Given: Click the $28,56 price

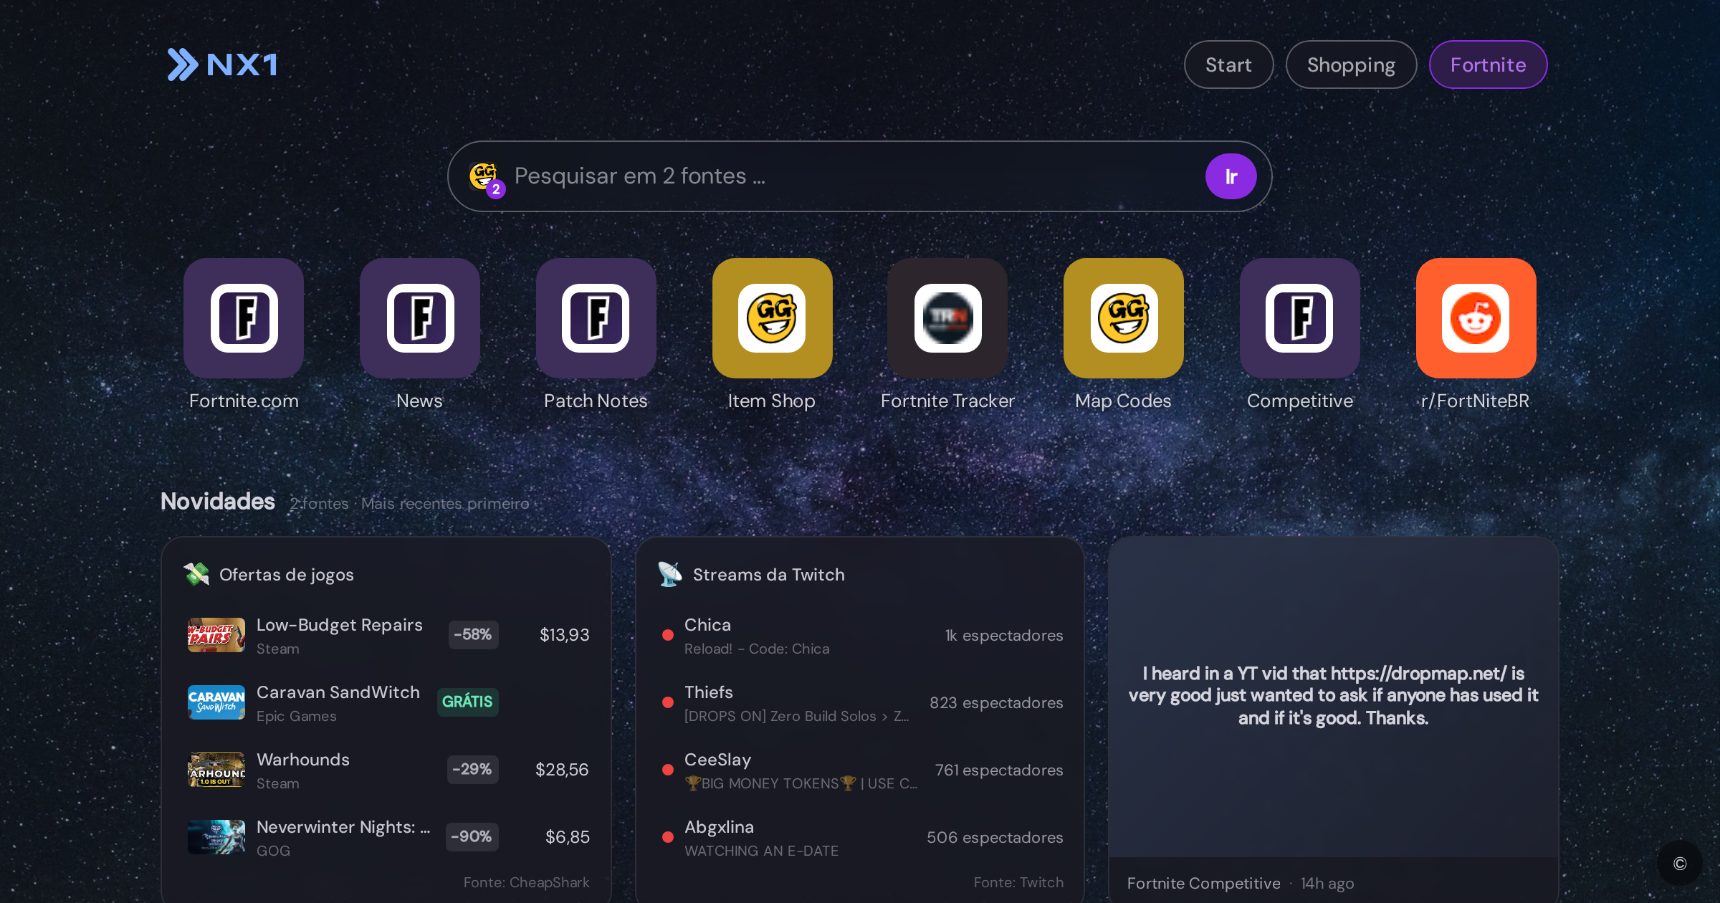Looking at the screenshot, I should click(x=562, y=770).
